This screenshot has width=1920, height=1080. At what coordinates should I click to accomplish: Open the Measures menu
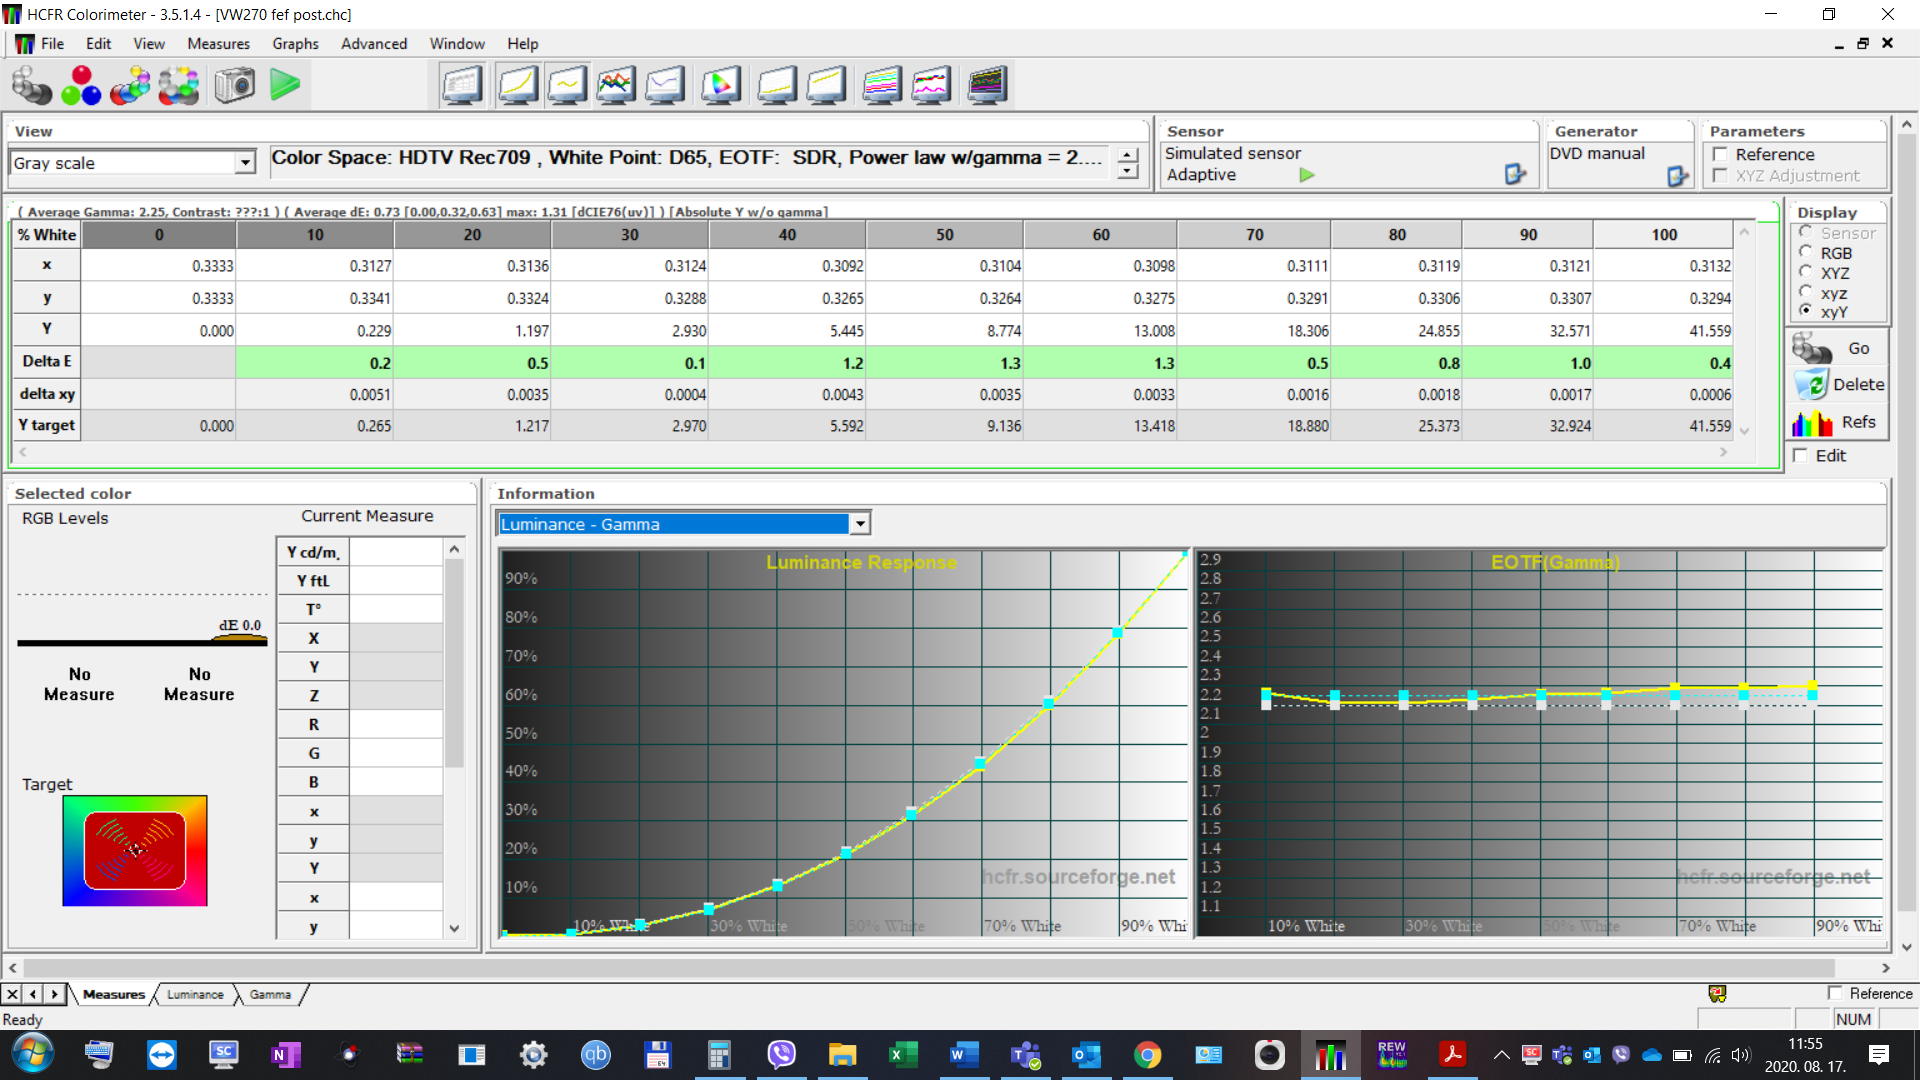click(x=218, y=44)
